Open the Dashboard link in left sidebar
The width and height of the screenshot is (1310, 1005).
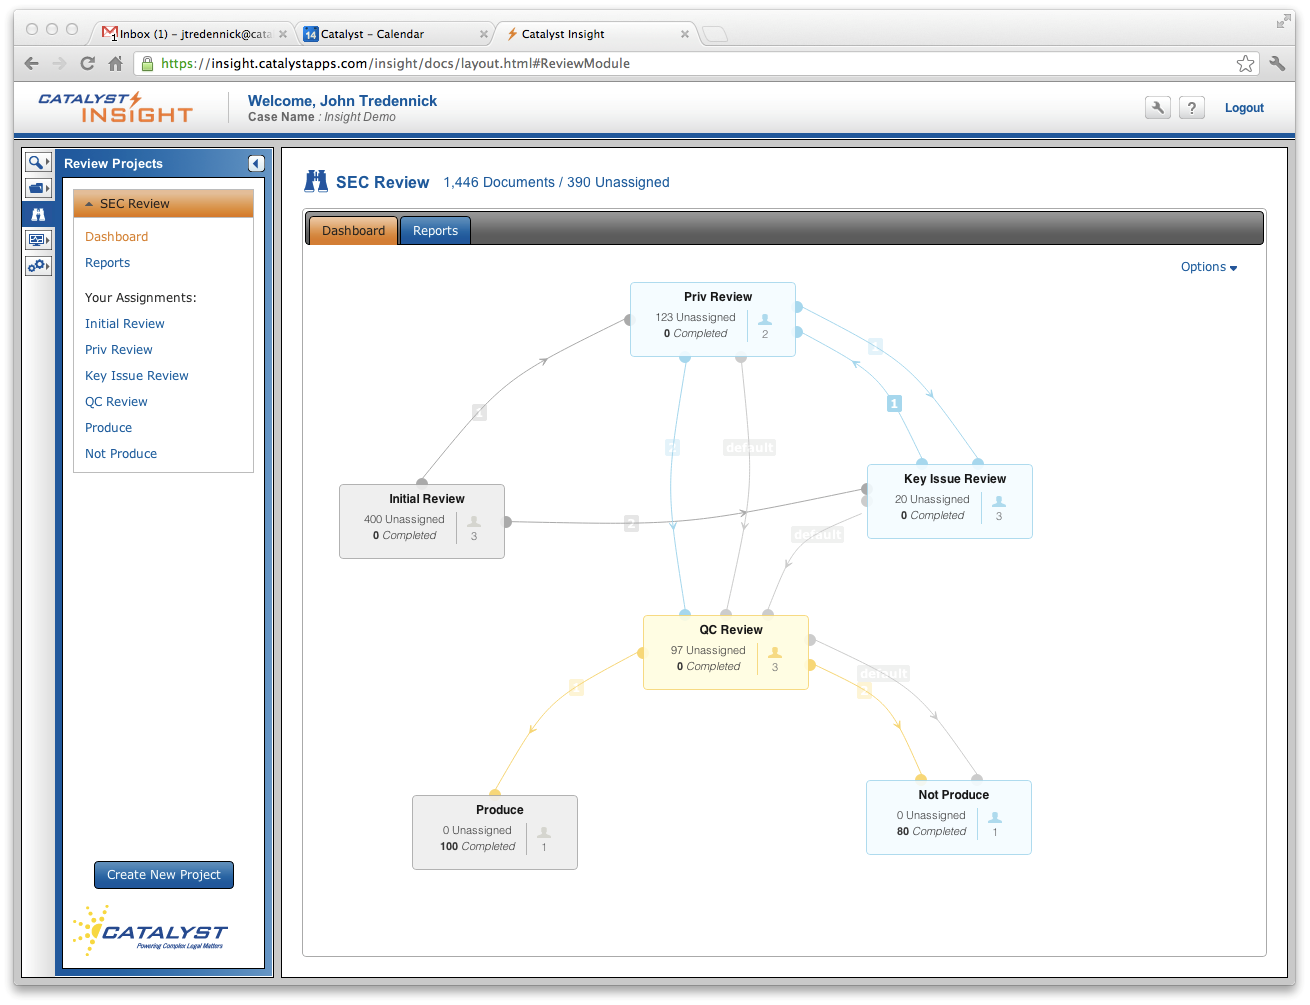[116, 237]
